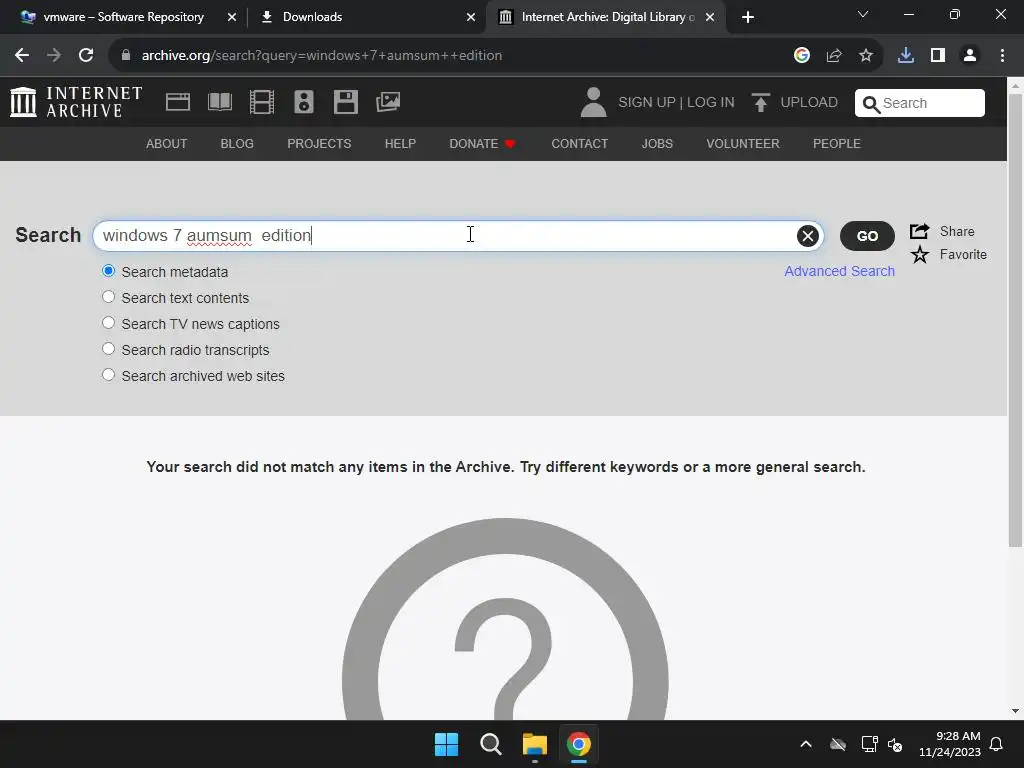Click the user avatar icon
Viewport: 1024px width, 768px height.
(593, 103)
